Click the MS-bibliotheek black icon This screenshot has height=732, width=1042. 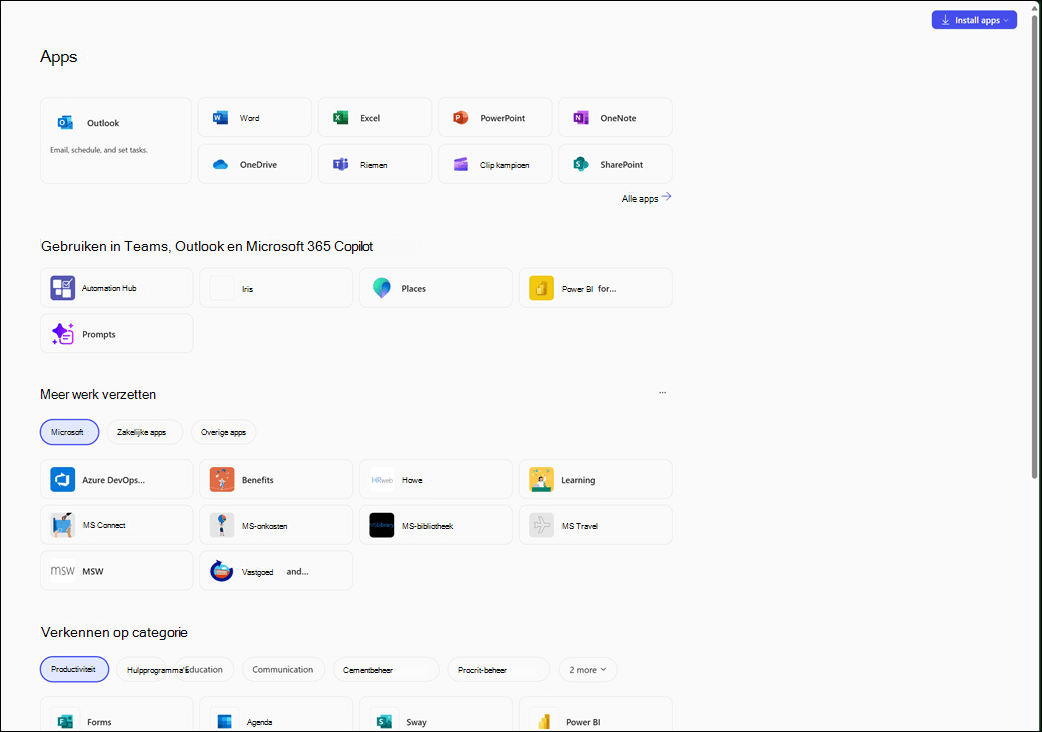click(x=381, y=525)
